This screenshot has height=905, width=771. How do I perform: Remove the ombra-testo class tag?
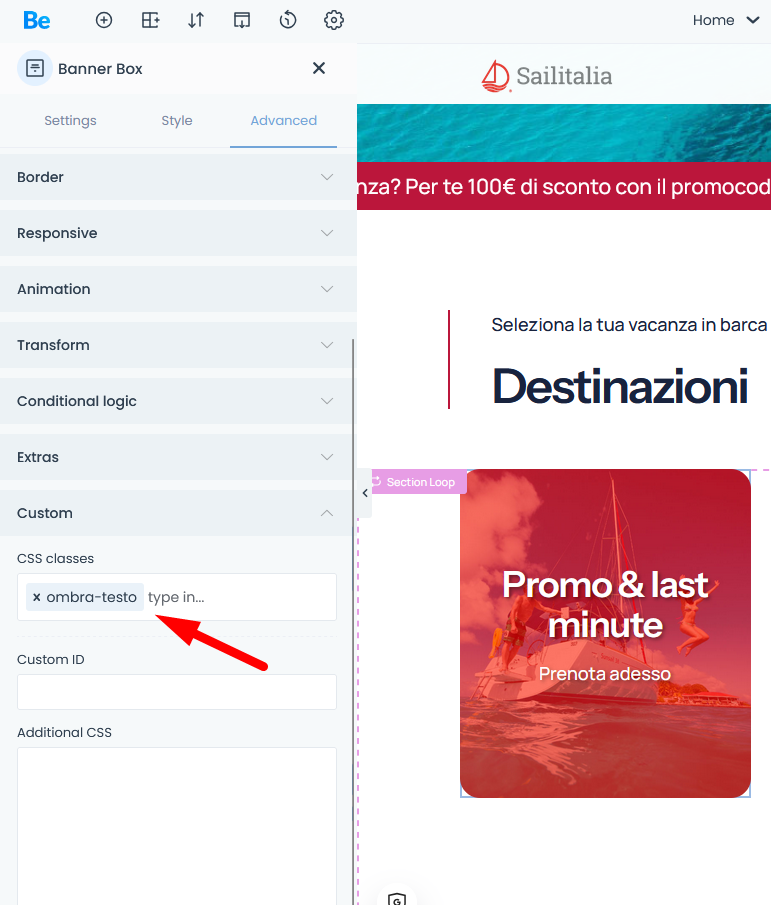click(x=36, y=597)
